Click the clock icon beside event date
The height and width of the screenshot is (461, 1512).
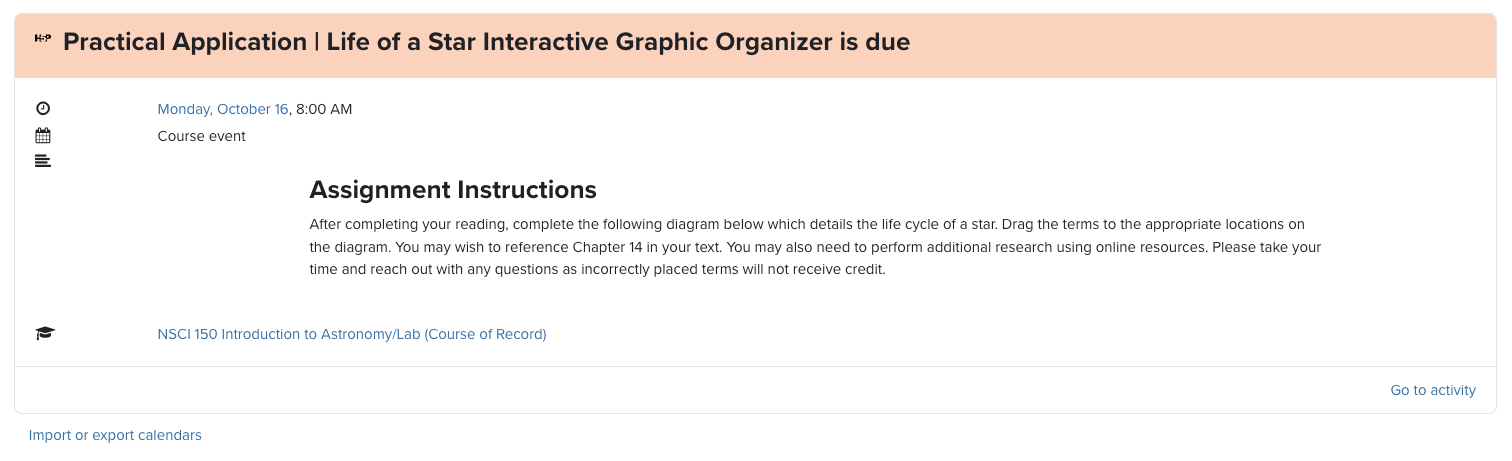tap(43, 109)
